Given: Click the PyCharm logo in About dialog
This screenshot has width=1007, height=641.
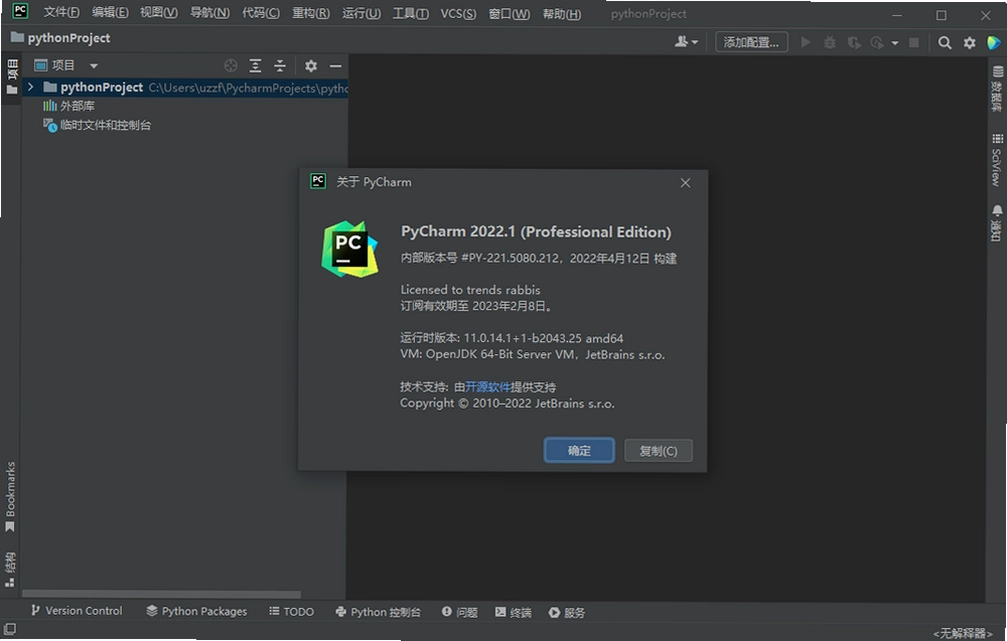Looking at the screenshot, I should (x=349, y=249).
